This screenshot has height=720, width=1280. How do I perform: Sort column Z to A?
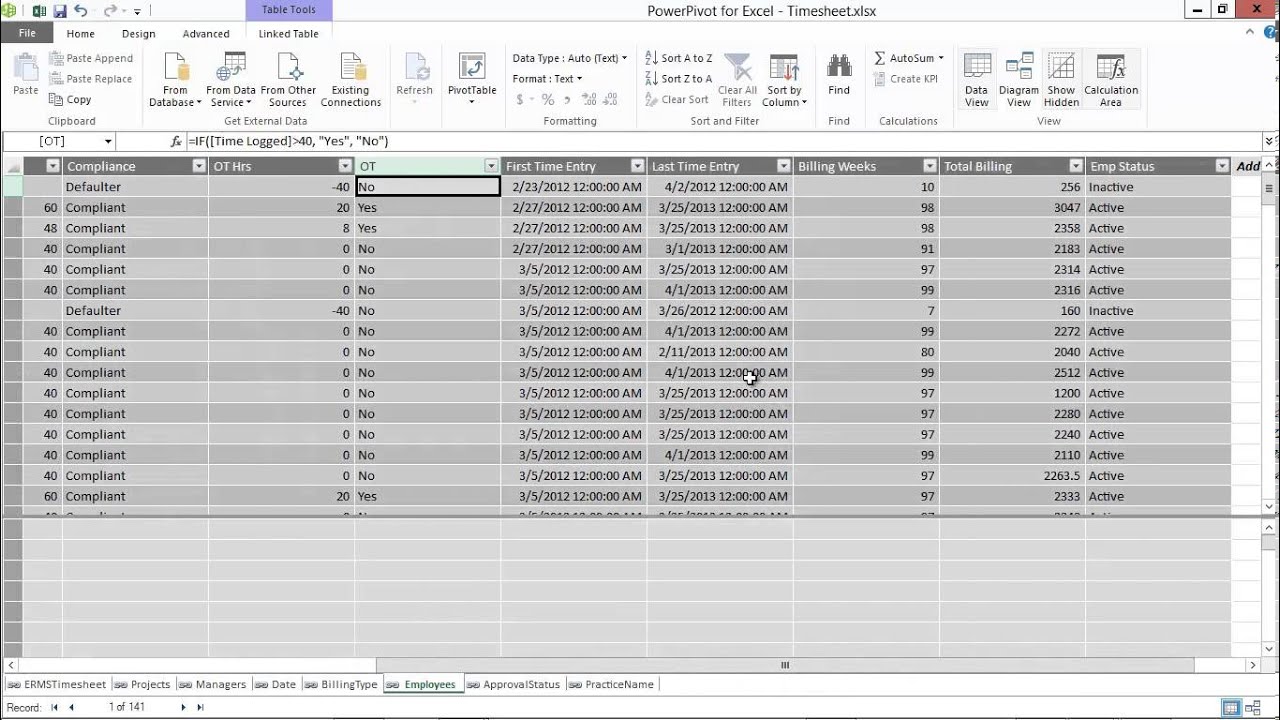coord(678,79)
